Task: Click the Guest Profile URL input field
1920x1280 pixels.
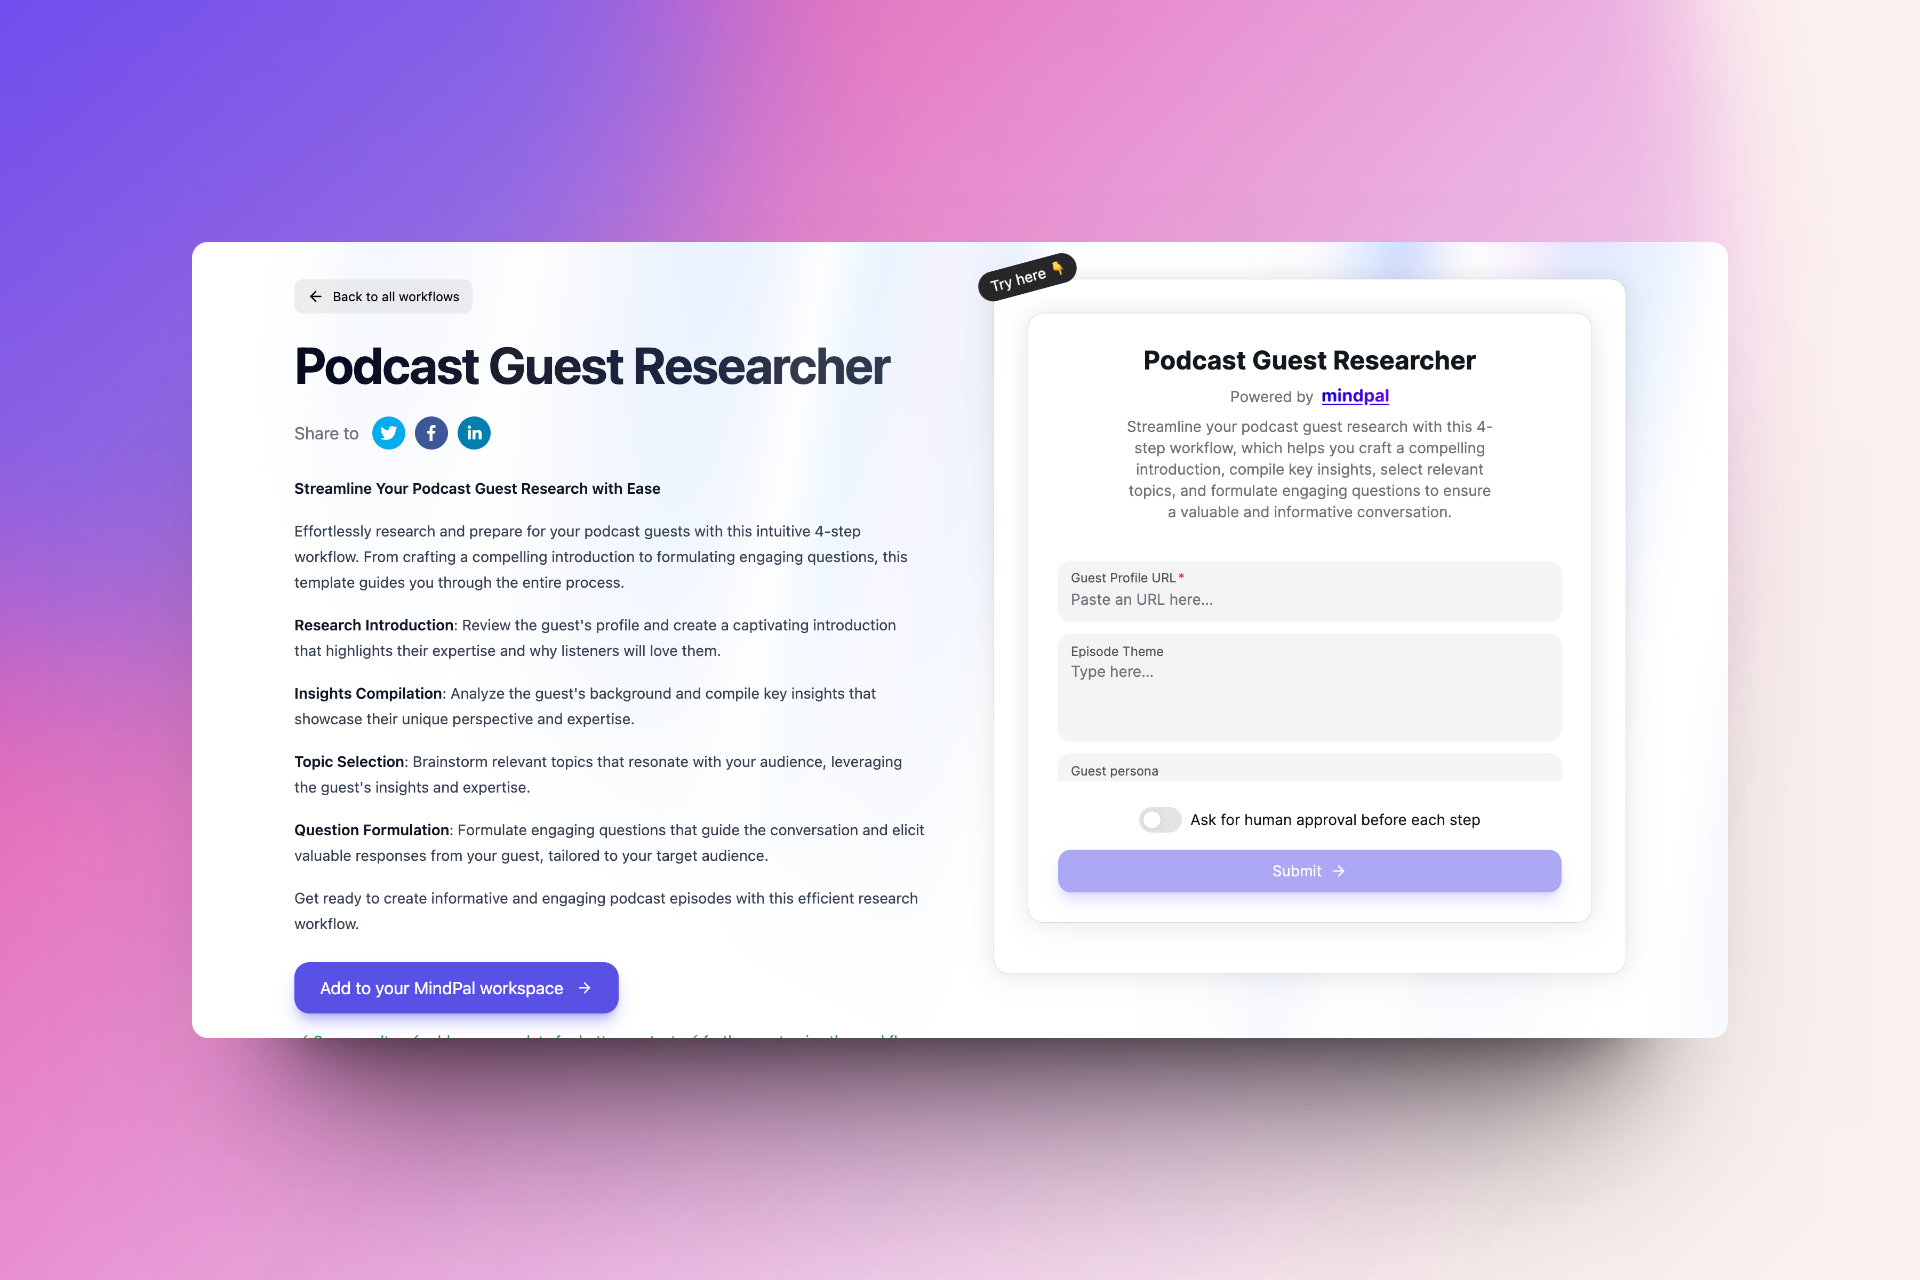Action: (x=1309, y=600)
